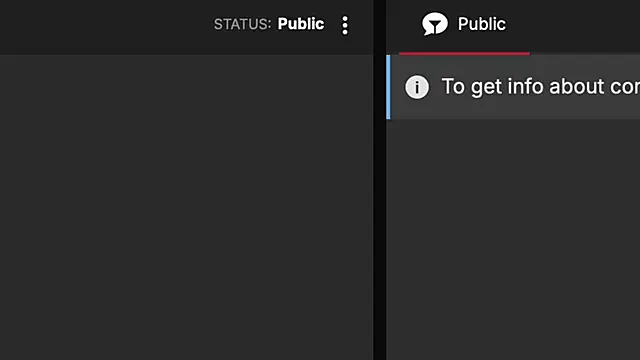Click the empty left panel below the status bar
Viewport: 640px width, 360px height.
point(187,207)
